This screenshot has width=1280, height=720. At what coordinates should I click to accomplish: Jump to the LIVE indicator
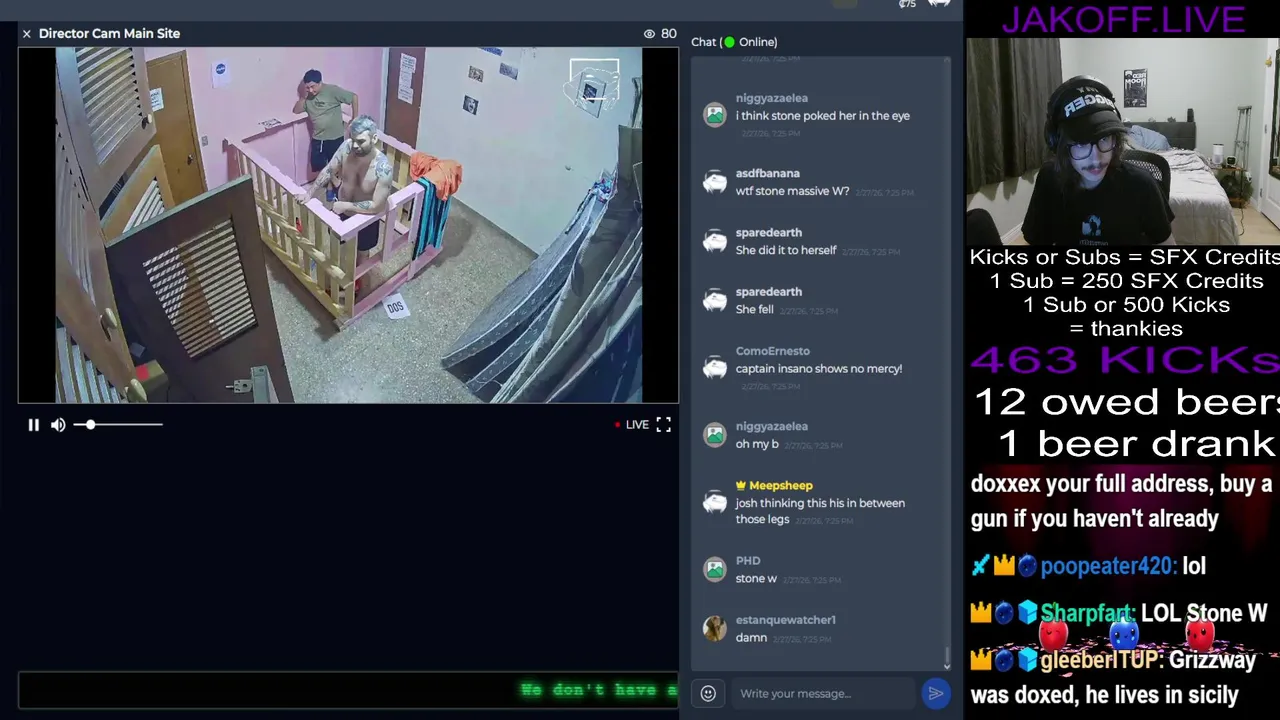click(x=631, y=425)
